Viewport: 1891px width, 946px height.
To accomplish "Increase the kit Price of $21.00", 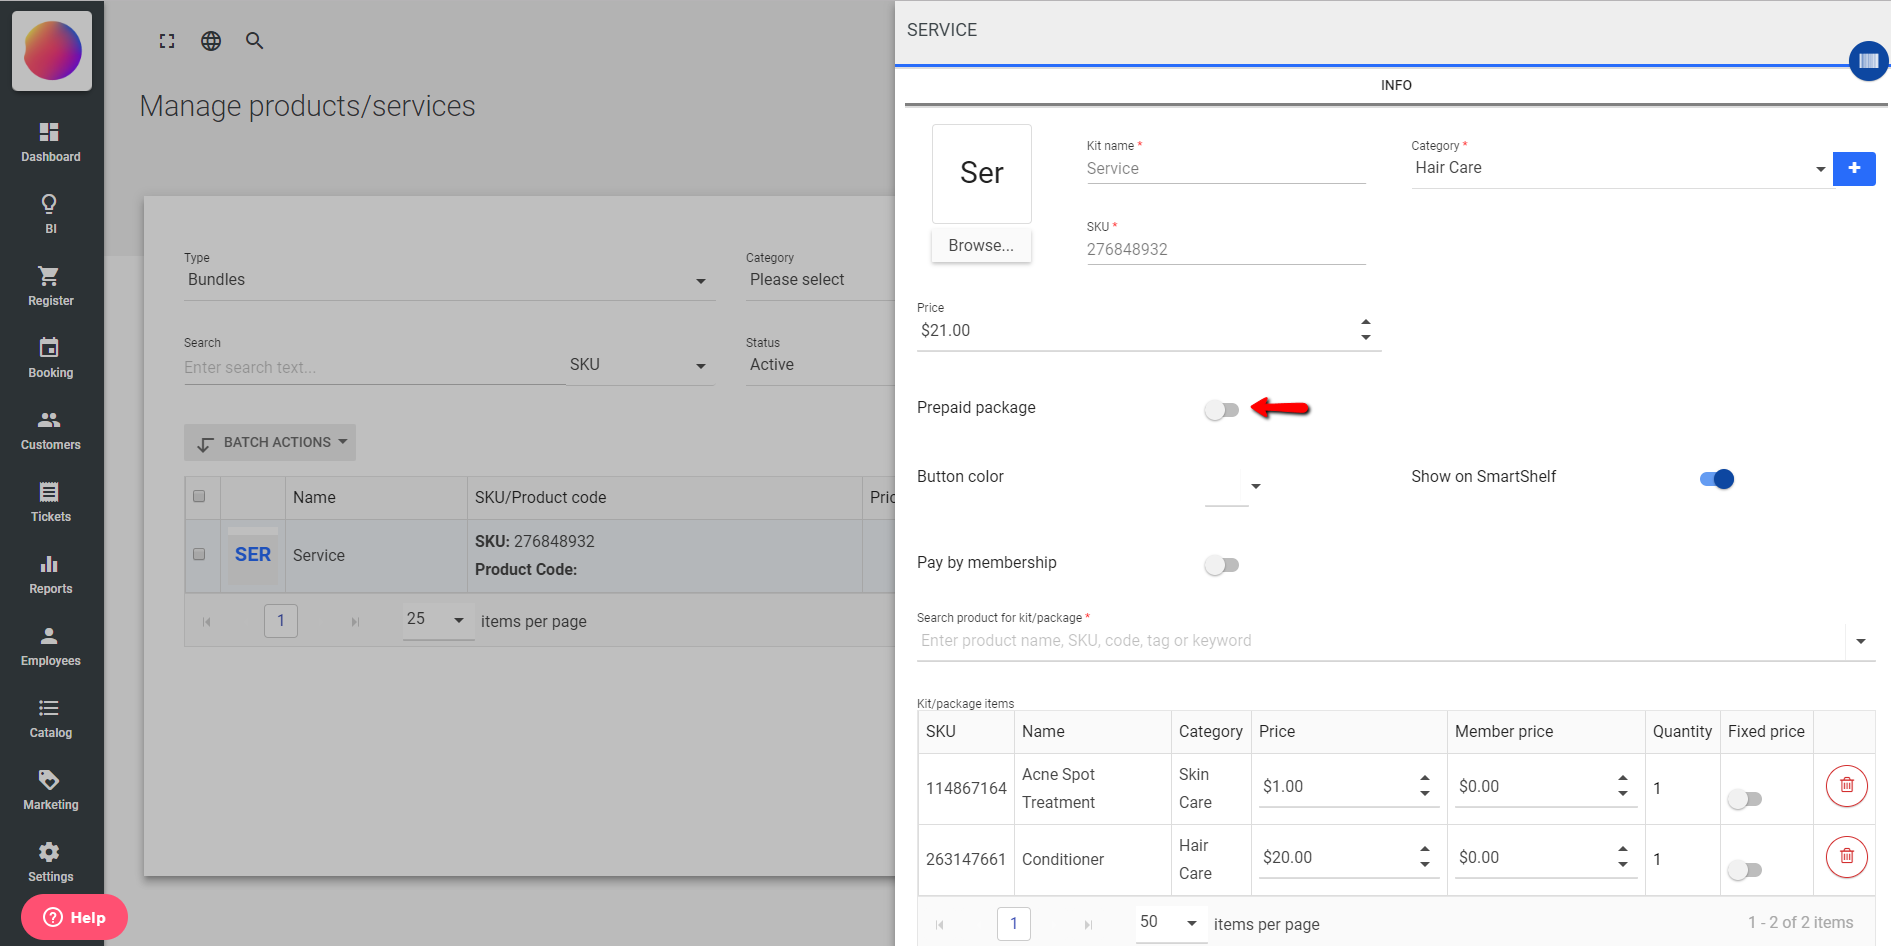I will pyautogui.click(x=1366, y=322).
